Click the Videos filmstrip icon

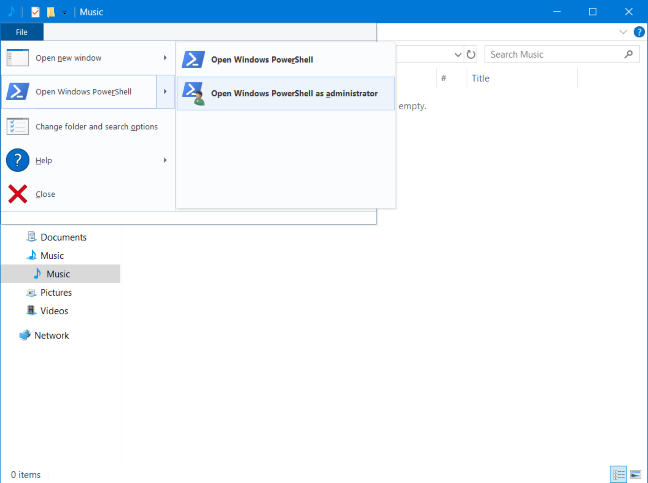(31, 310)
